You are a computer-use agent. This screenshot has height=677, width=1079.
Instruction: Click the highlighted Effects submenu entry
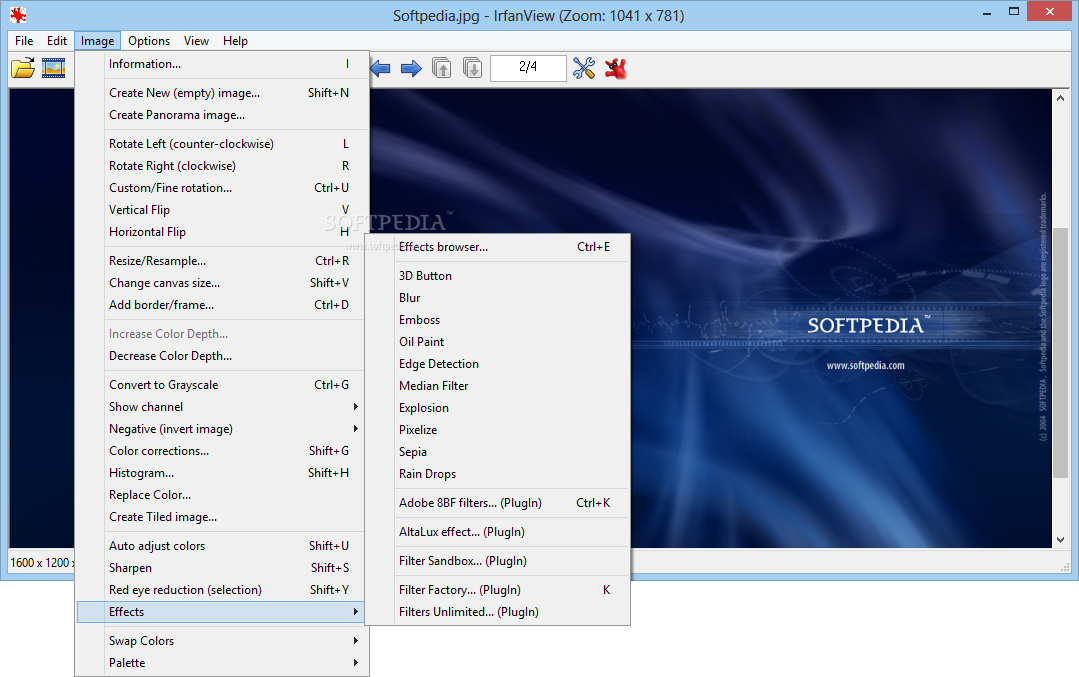click(220, 612)
